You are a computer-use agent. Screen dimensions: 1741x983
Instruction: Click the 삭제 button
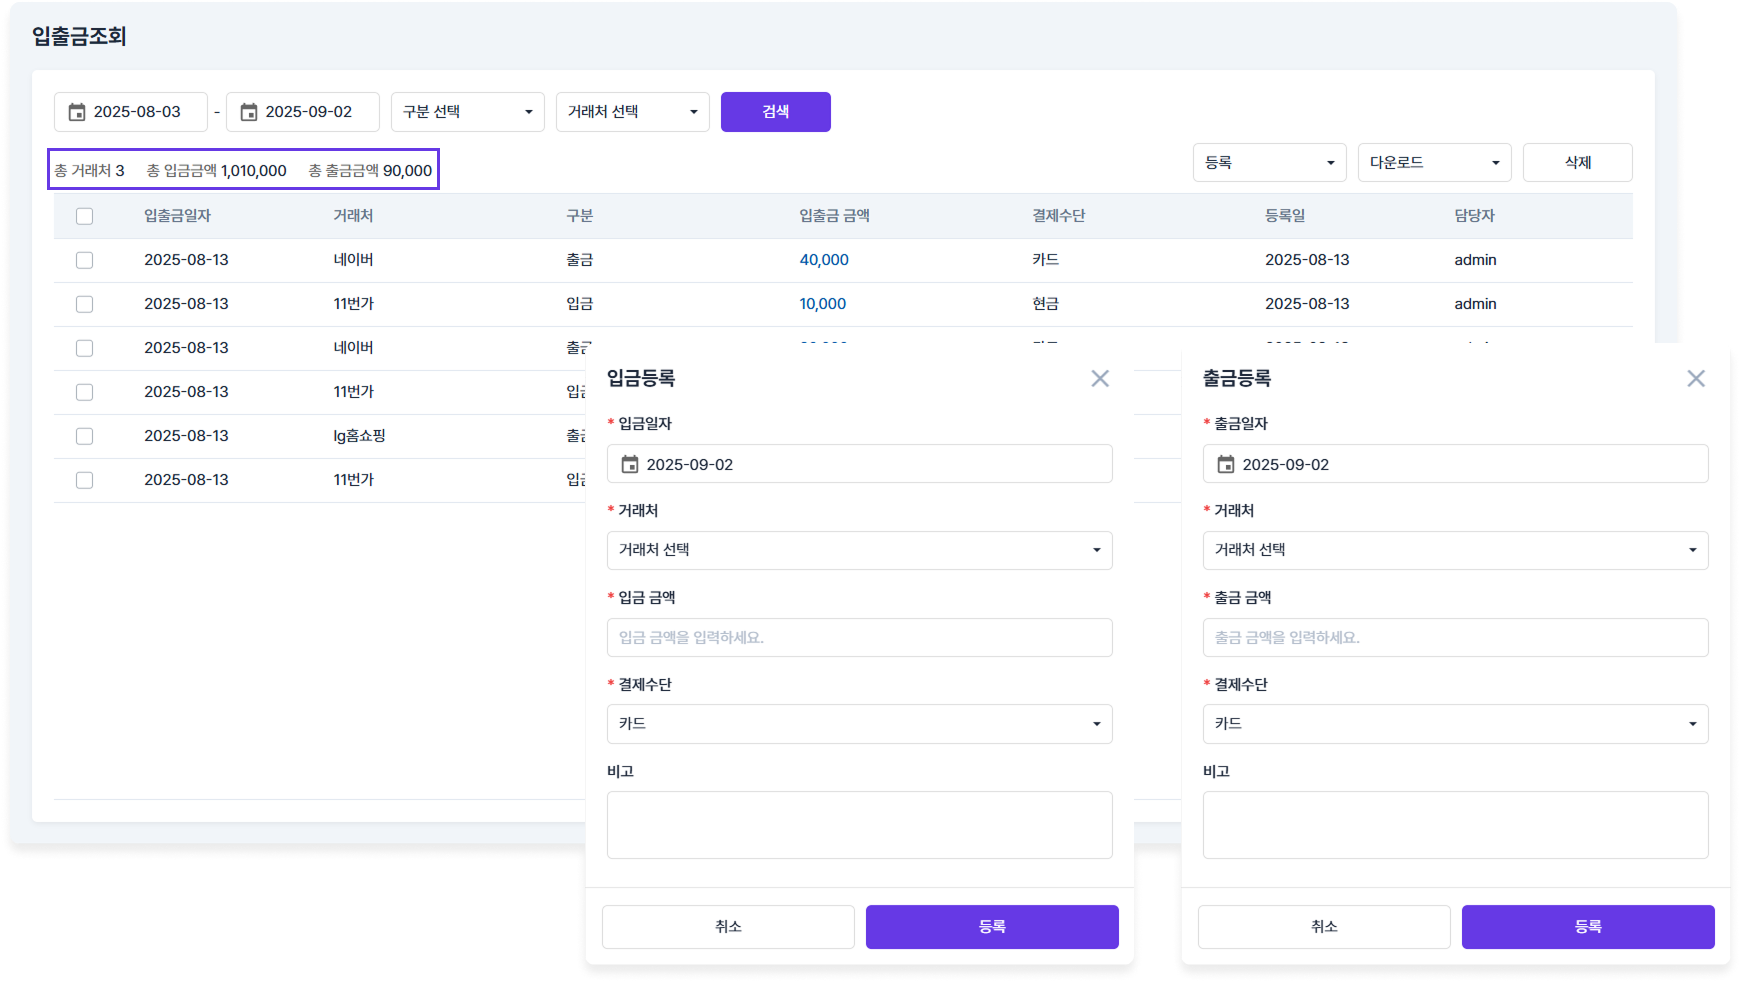[1577, 162]
